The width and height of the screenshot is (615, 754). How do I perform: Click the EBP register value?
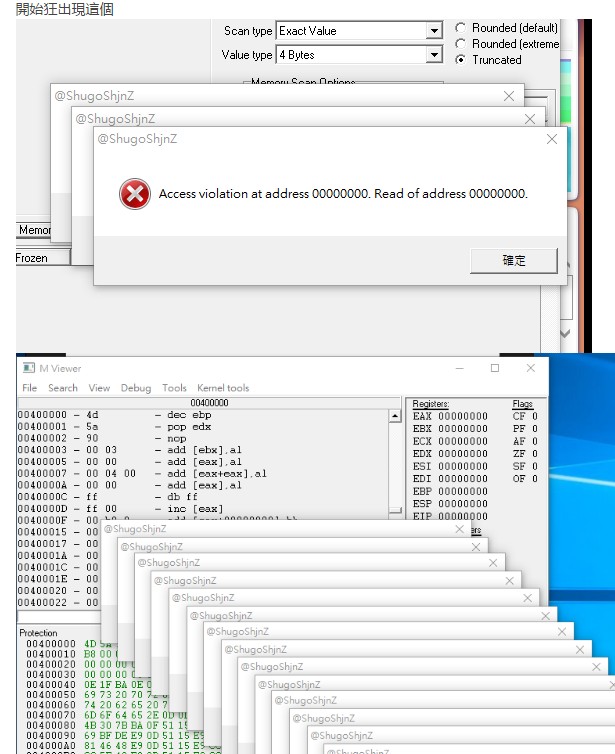coord(463,491)
